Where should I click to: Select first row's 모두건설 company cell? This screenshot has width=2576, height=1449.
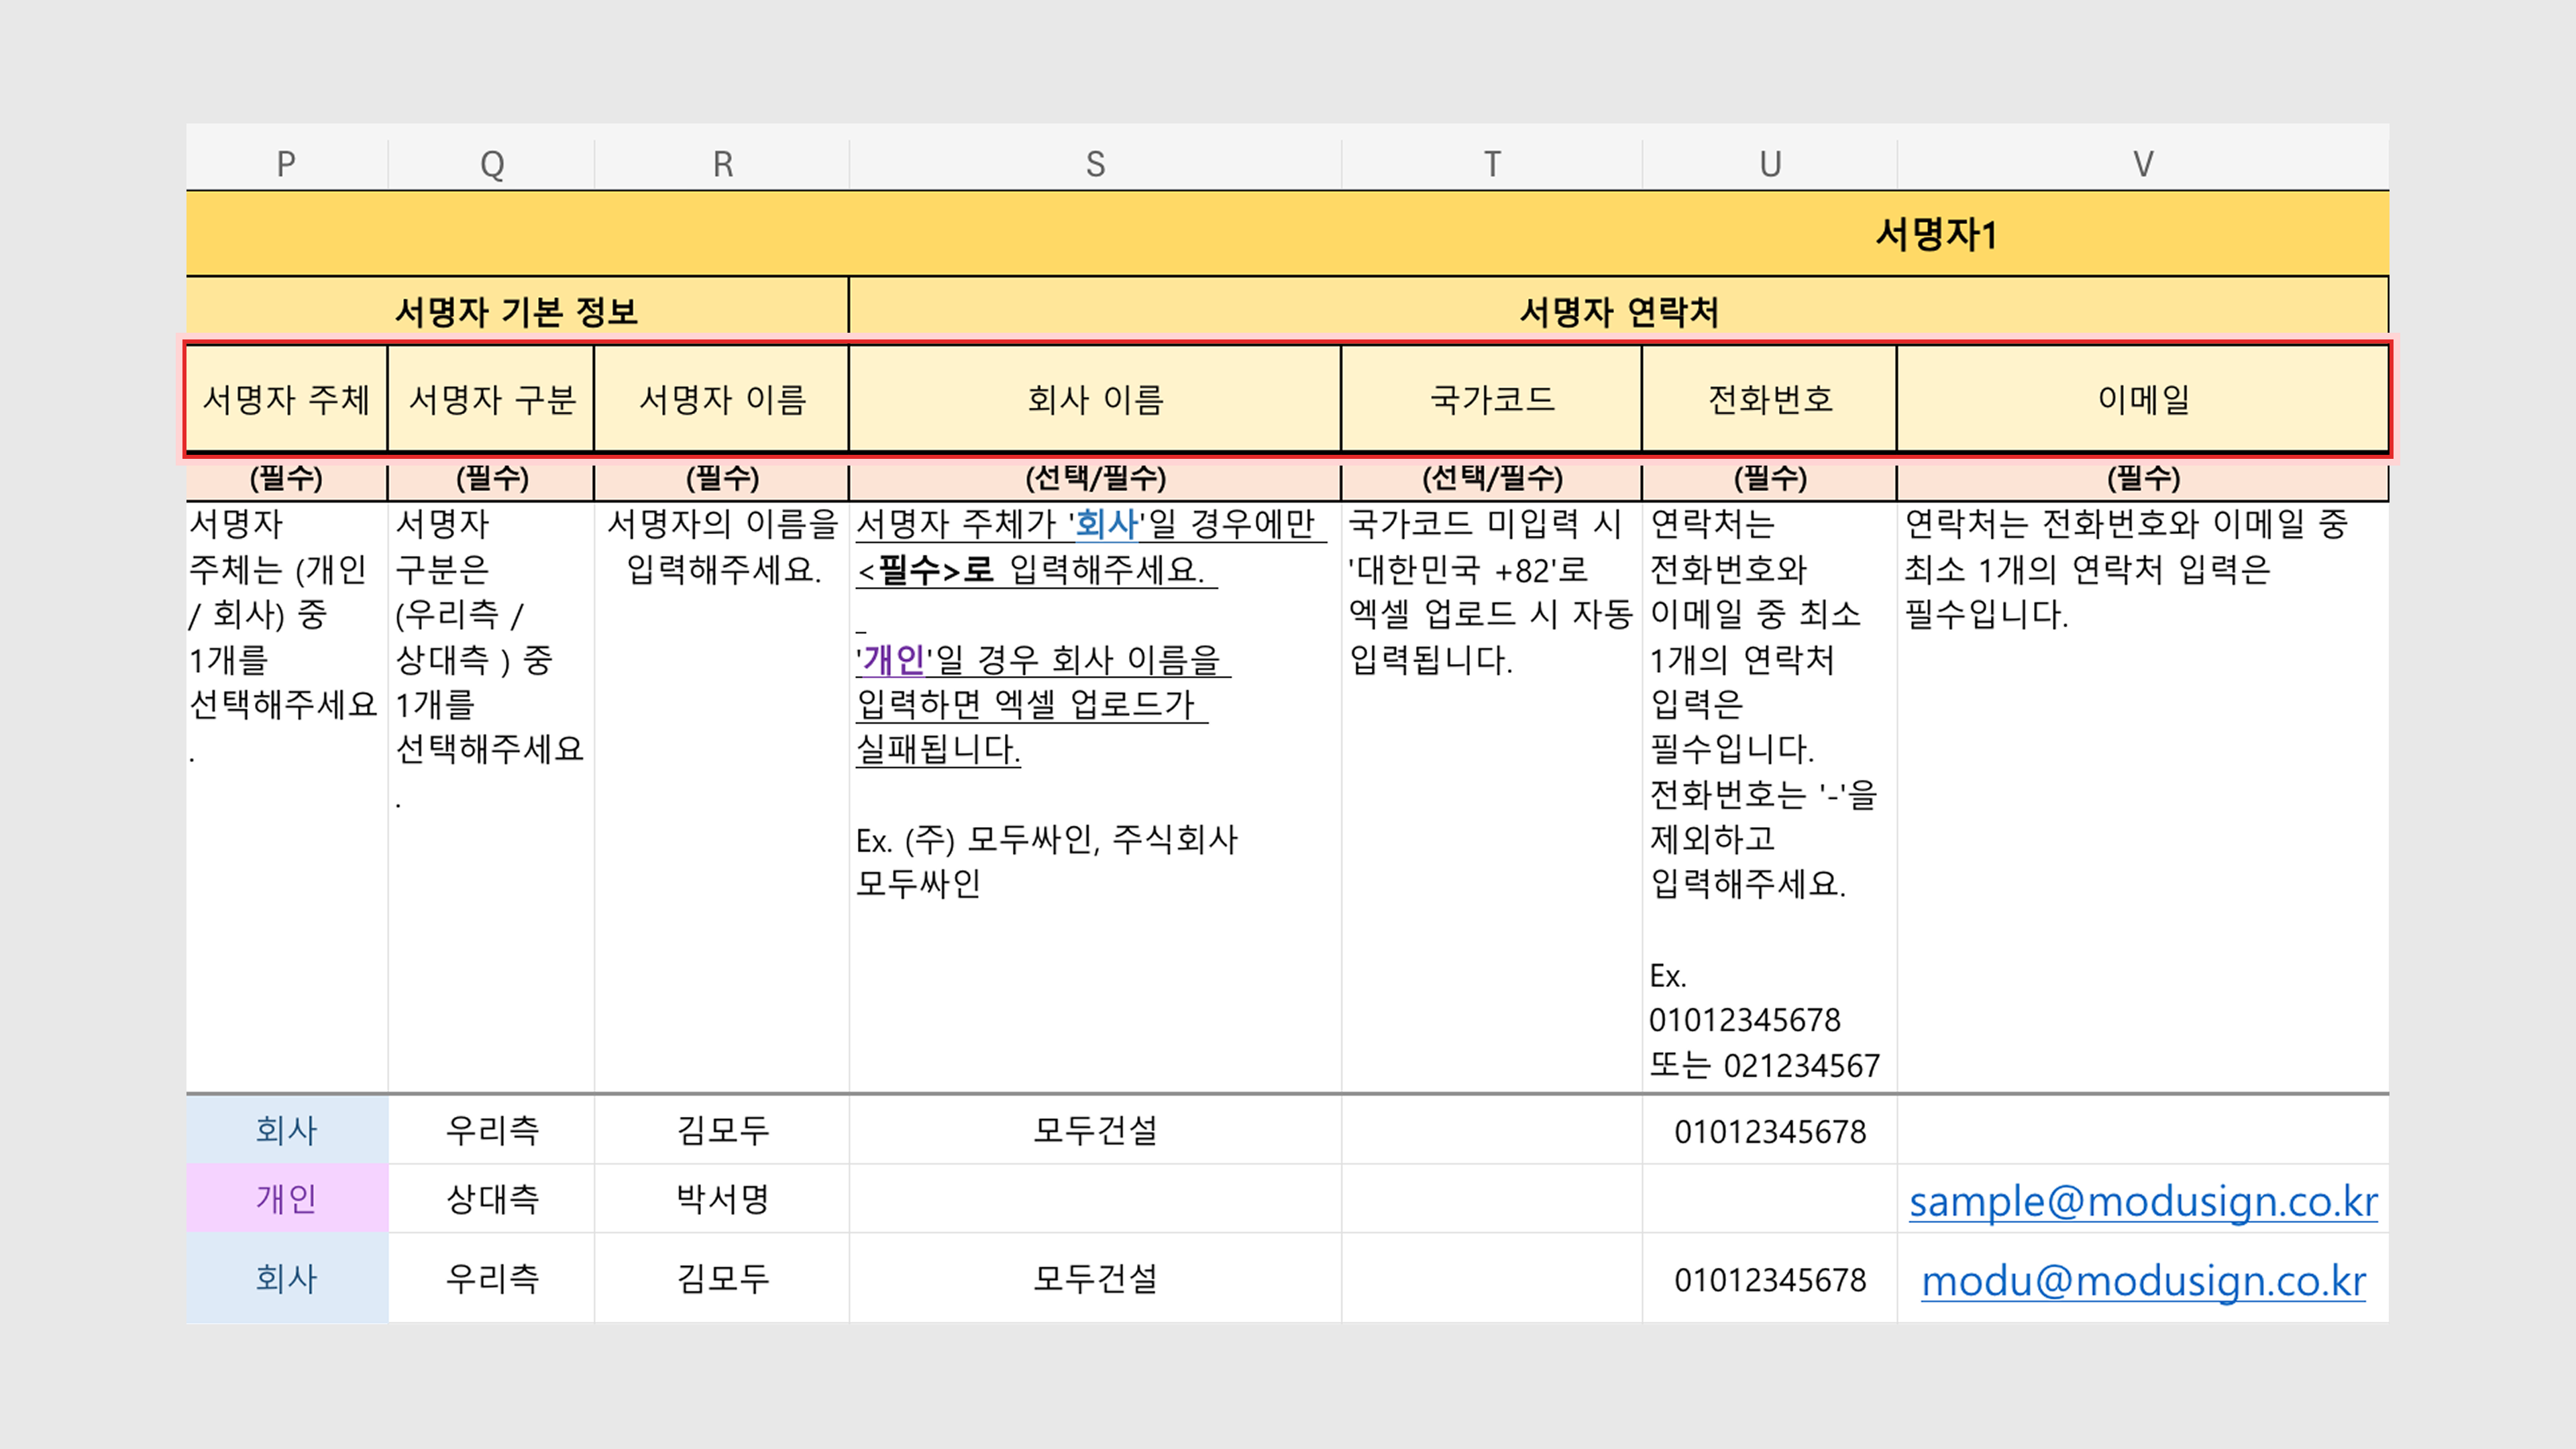click(1095, 1131)
